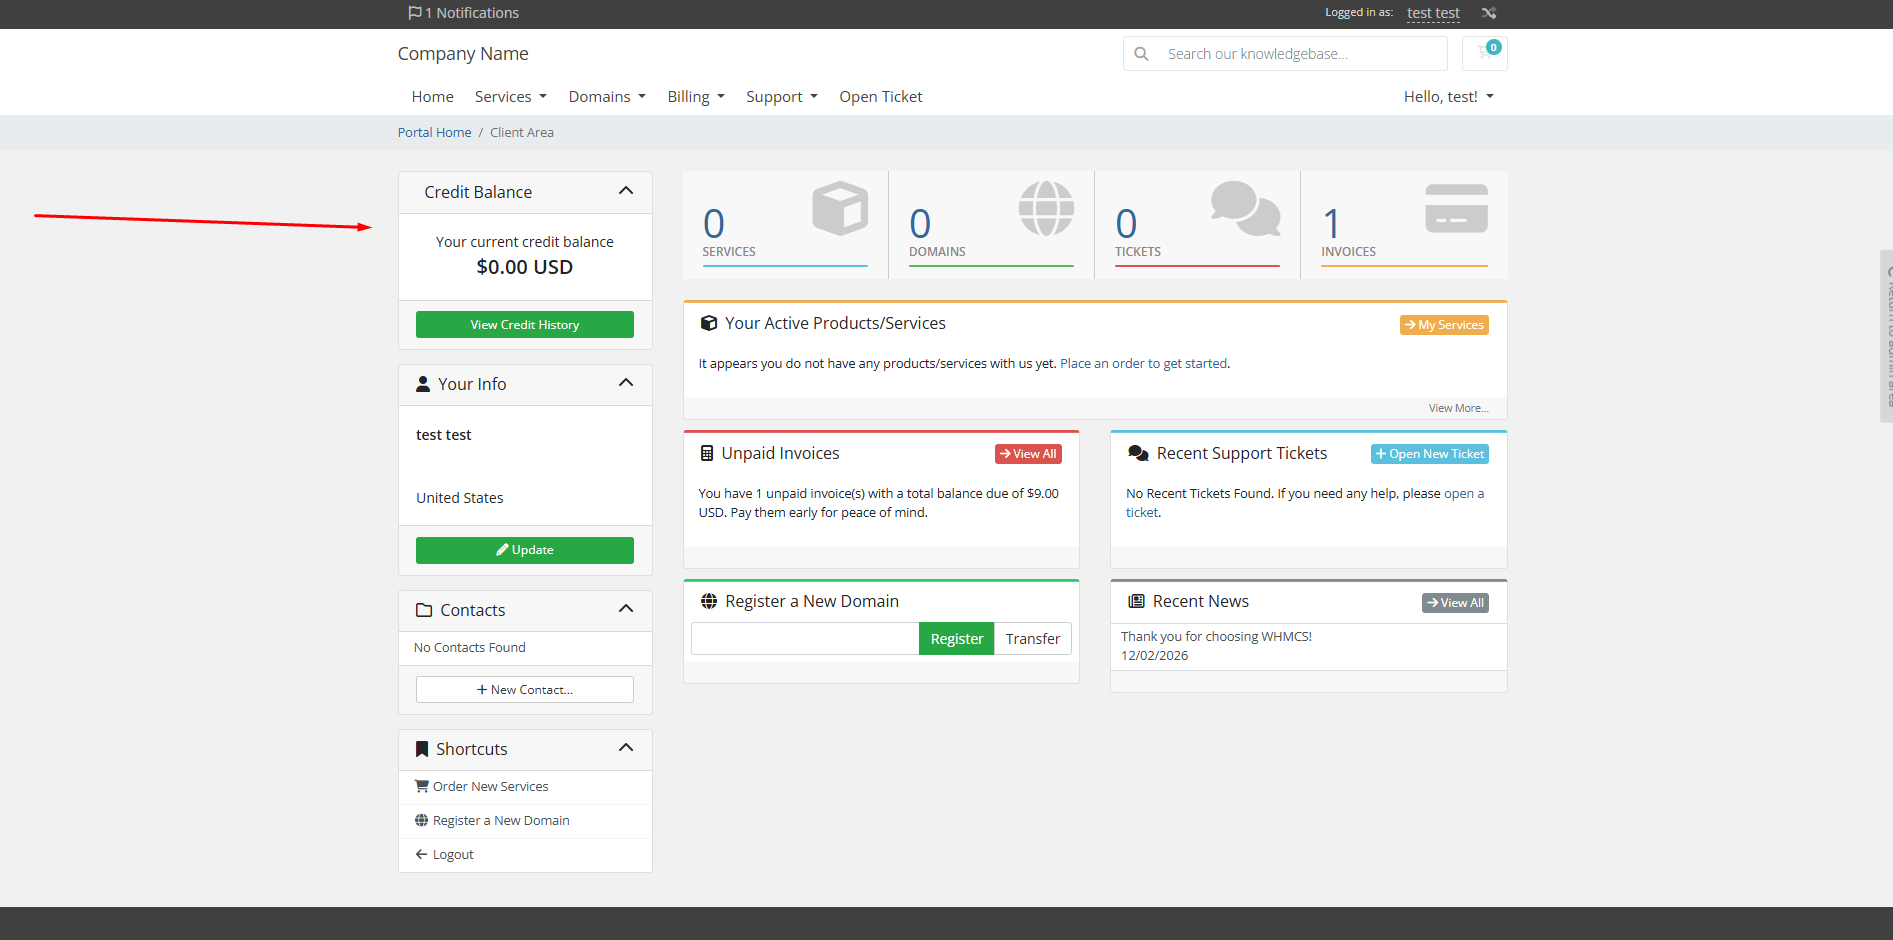
Task: Open the Billing dropdown
Action: (695, 96)
